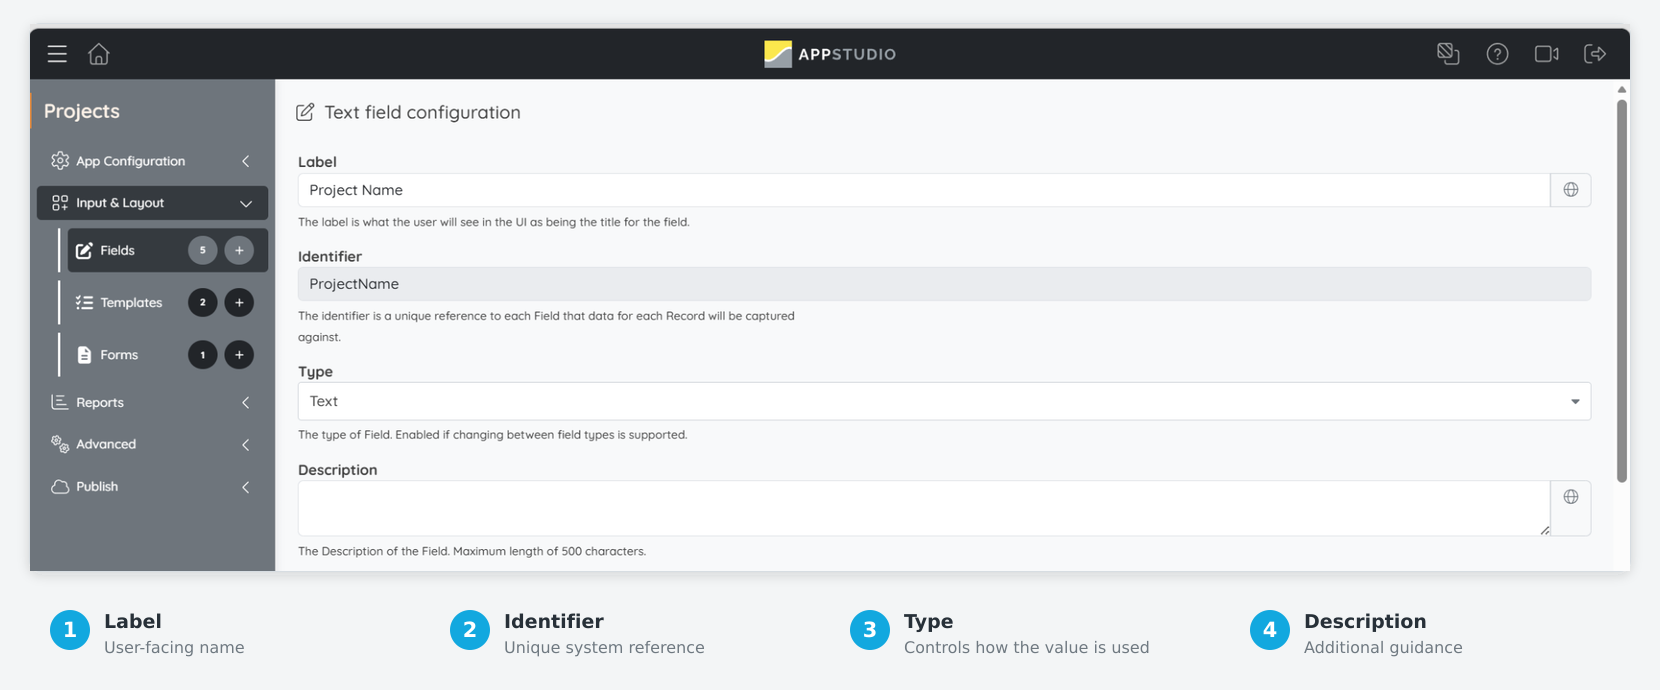Screen dimensions: 1660x690
Task: Select Templates in the sidebar
Action: 131,302
